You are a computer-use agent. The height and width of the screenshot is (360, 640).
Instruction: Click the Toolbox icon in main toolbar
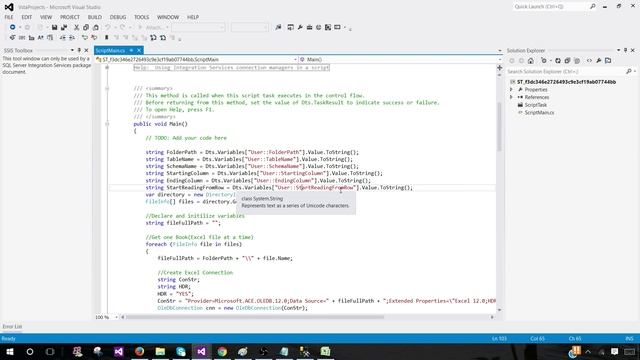click(x=309, y=27)
